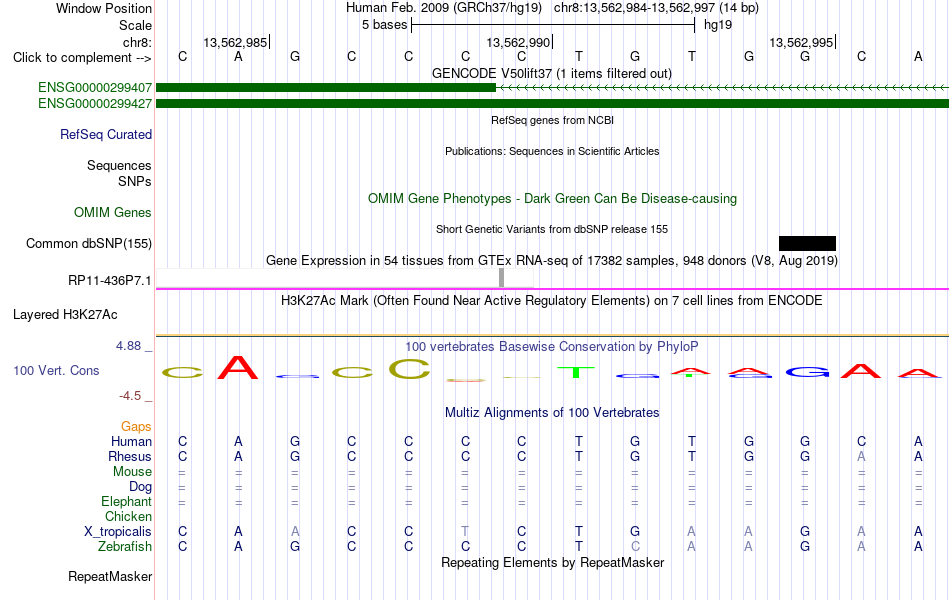Click Publications: Sequences in Scientific Articles title

point(551,151)
